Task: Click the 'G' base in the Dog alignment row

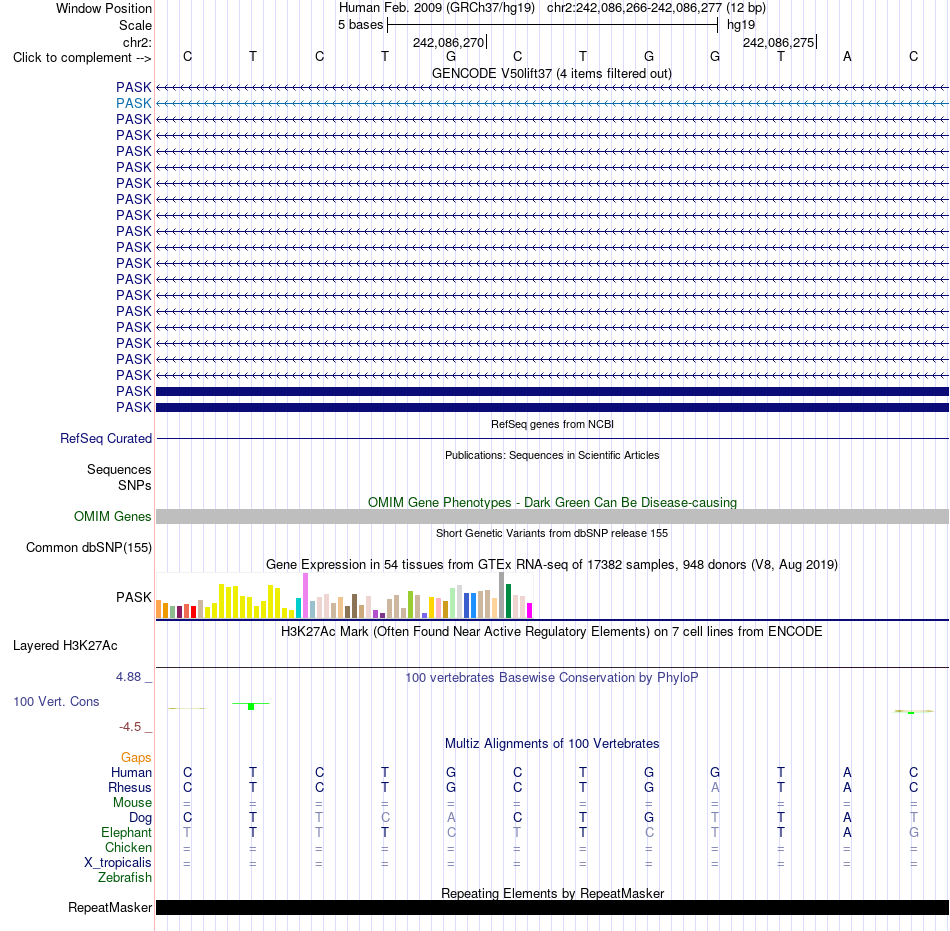Action: click(x=649, y=817)
